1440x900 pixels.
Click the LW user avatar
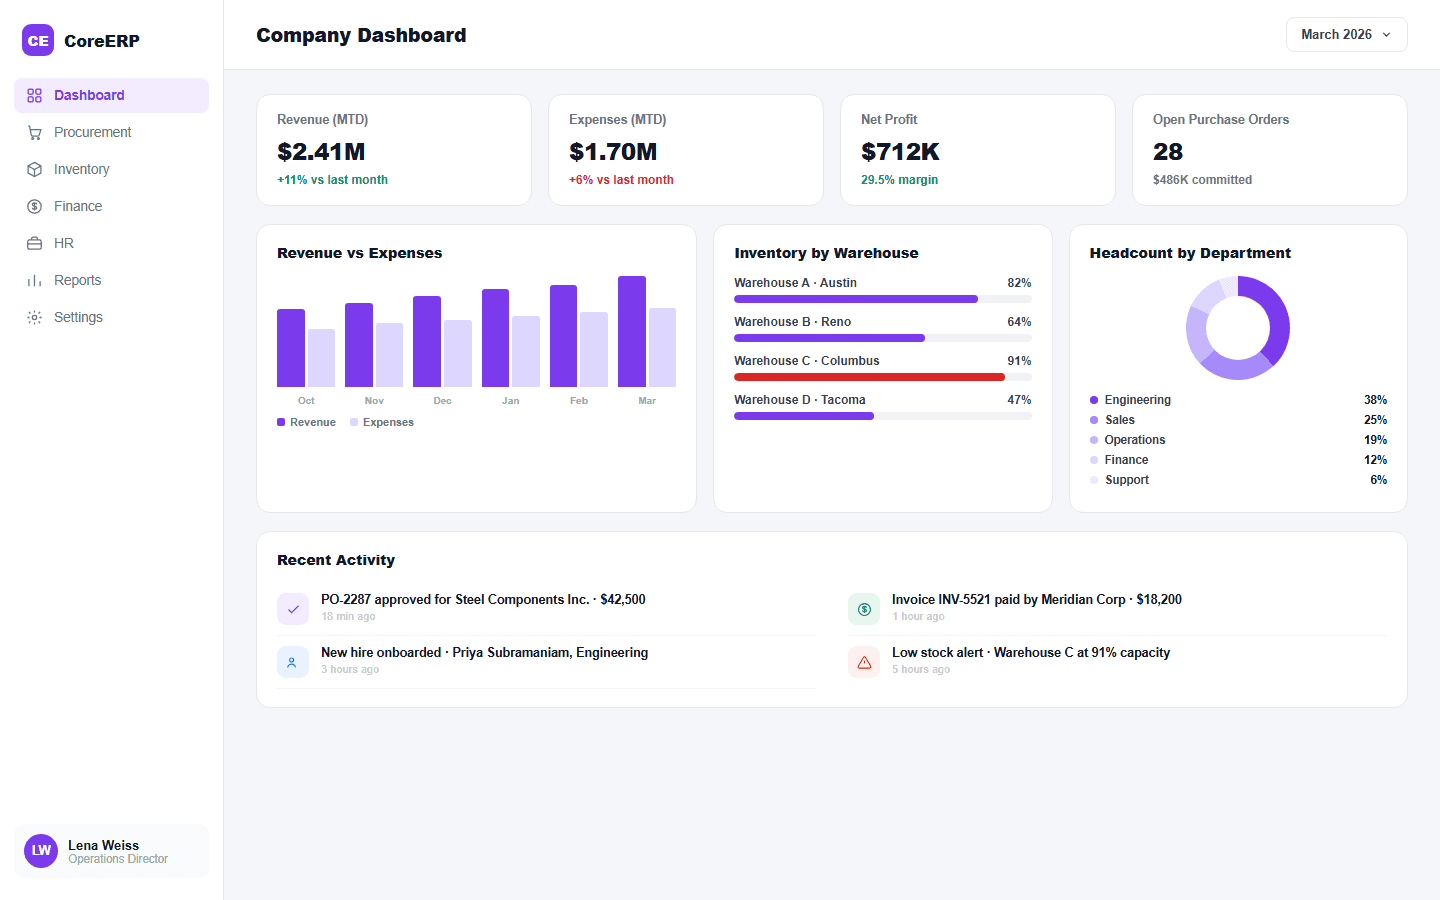pyautogui.click(x=41, y=851)
